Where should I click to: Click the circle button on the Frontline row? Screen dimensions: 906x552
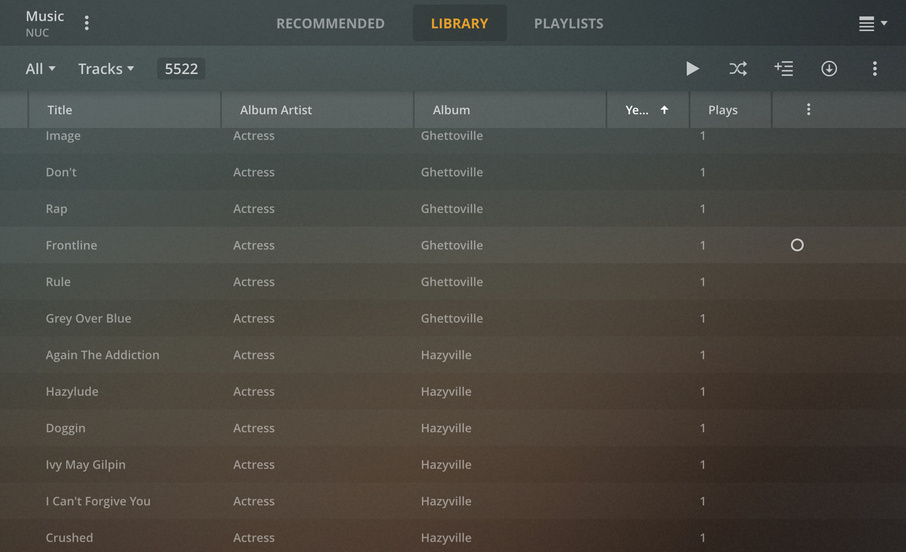(x=797, y=245)
